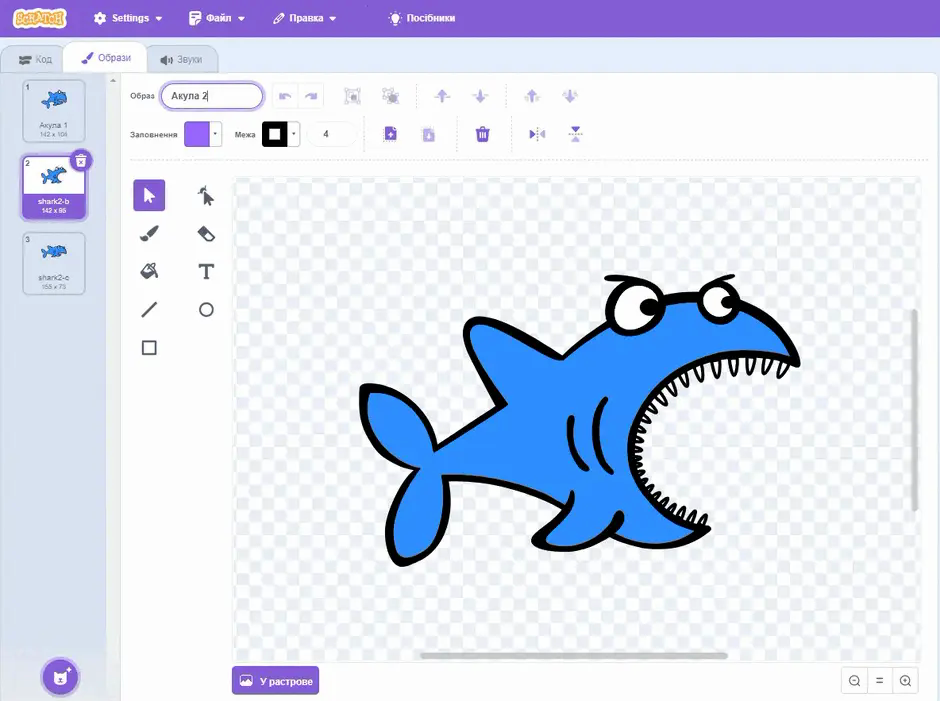Click the Redo arrow

click(x=311, y=96)
